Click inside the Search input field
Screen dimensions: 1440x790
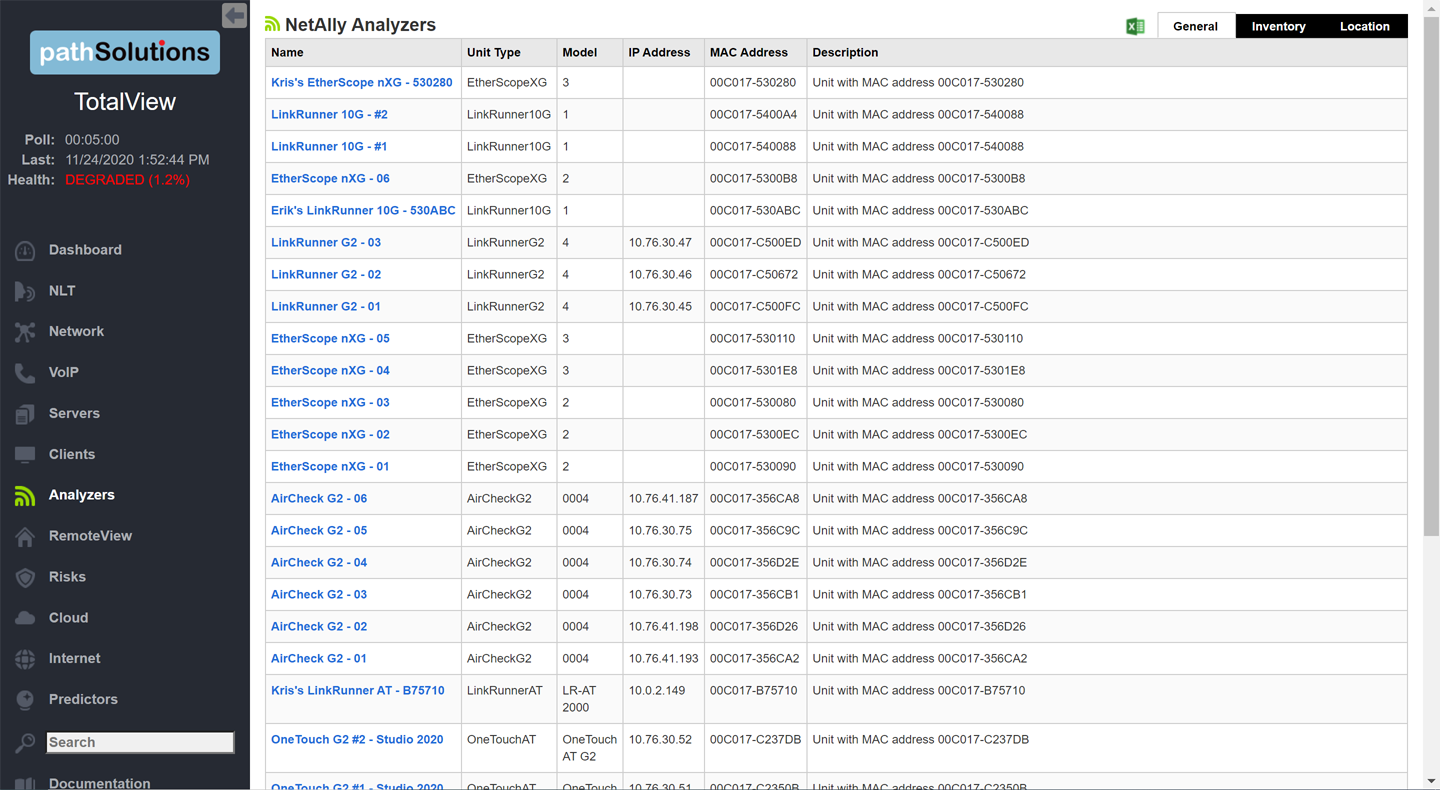(140, 742)
